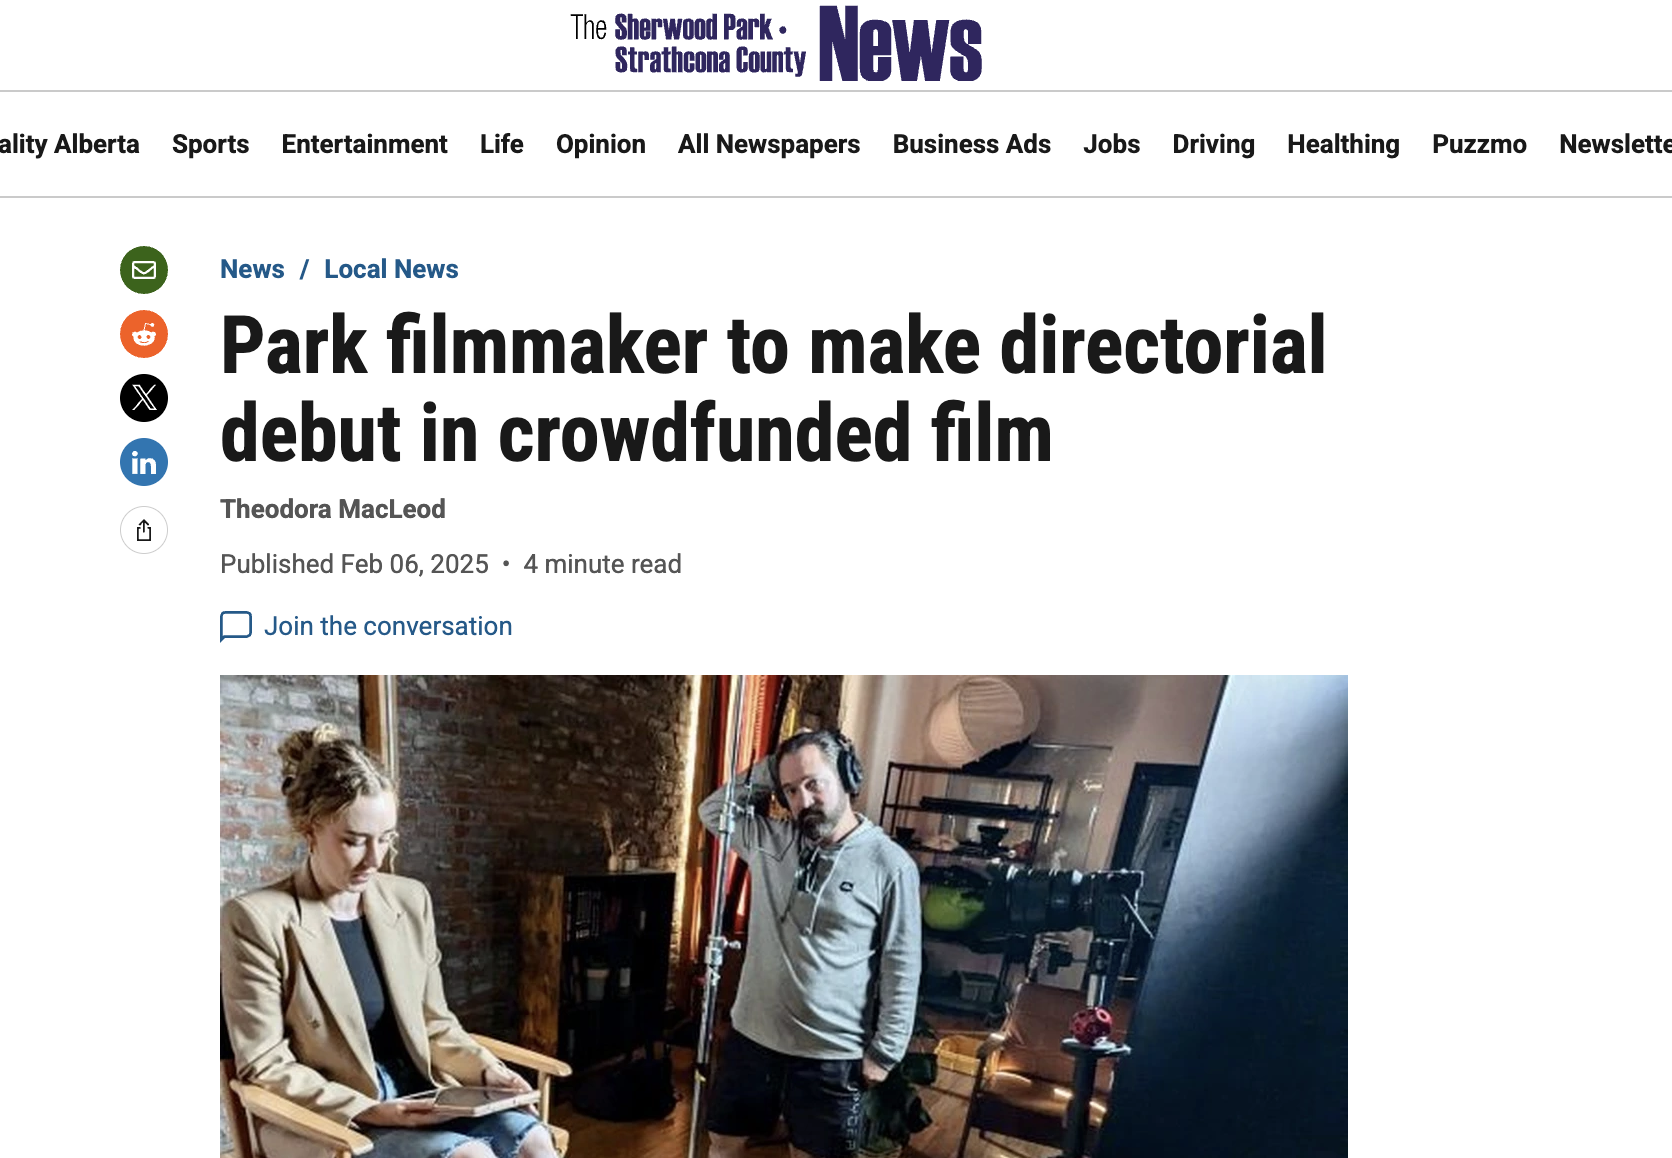Open the Sports section
1672x1158 pixels.
pyautogui.click(x=210, y=144)
